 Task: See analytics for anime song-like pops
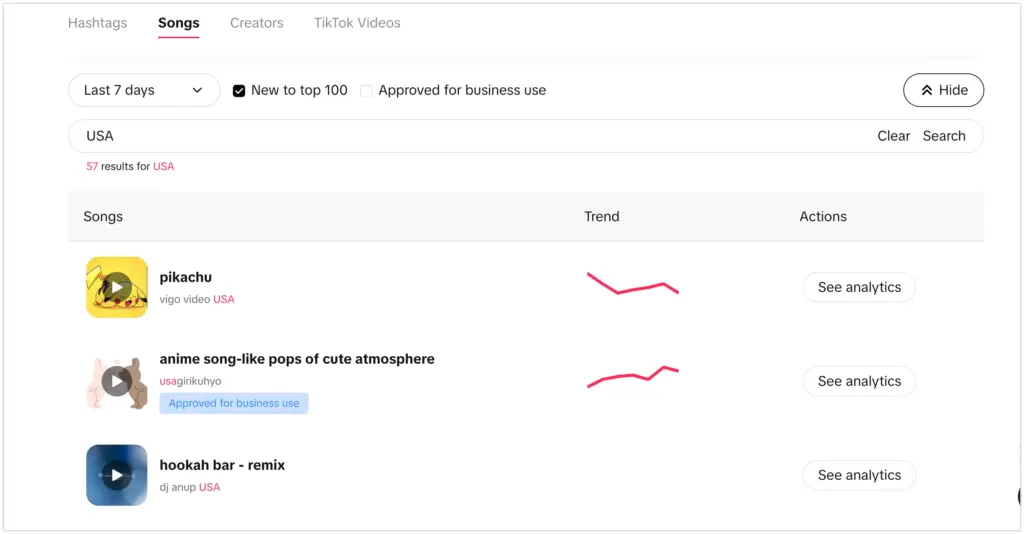(x=859, y=381)
